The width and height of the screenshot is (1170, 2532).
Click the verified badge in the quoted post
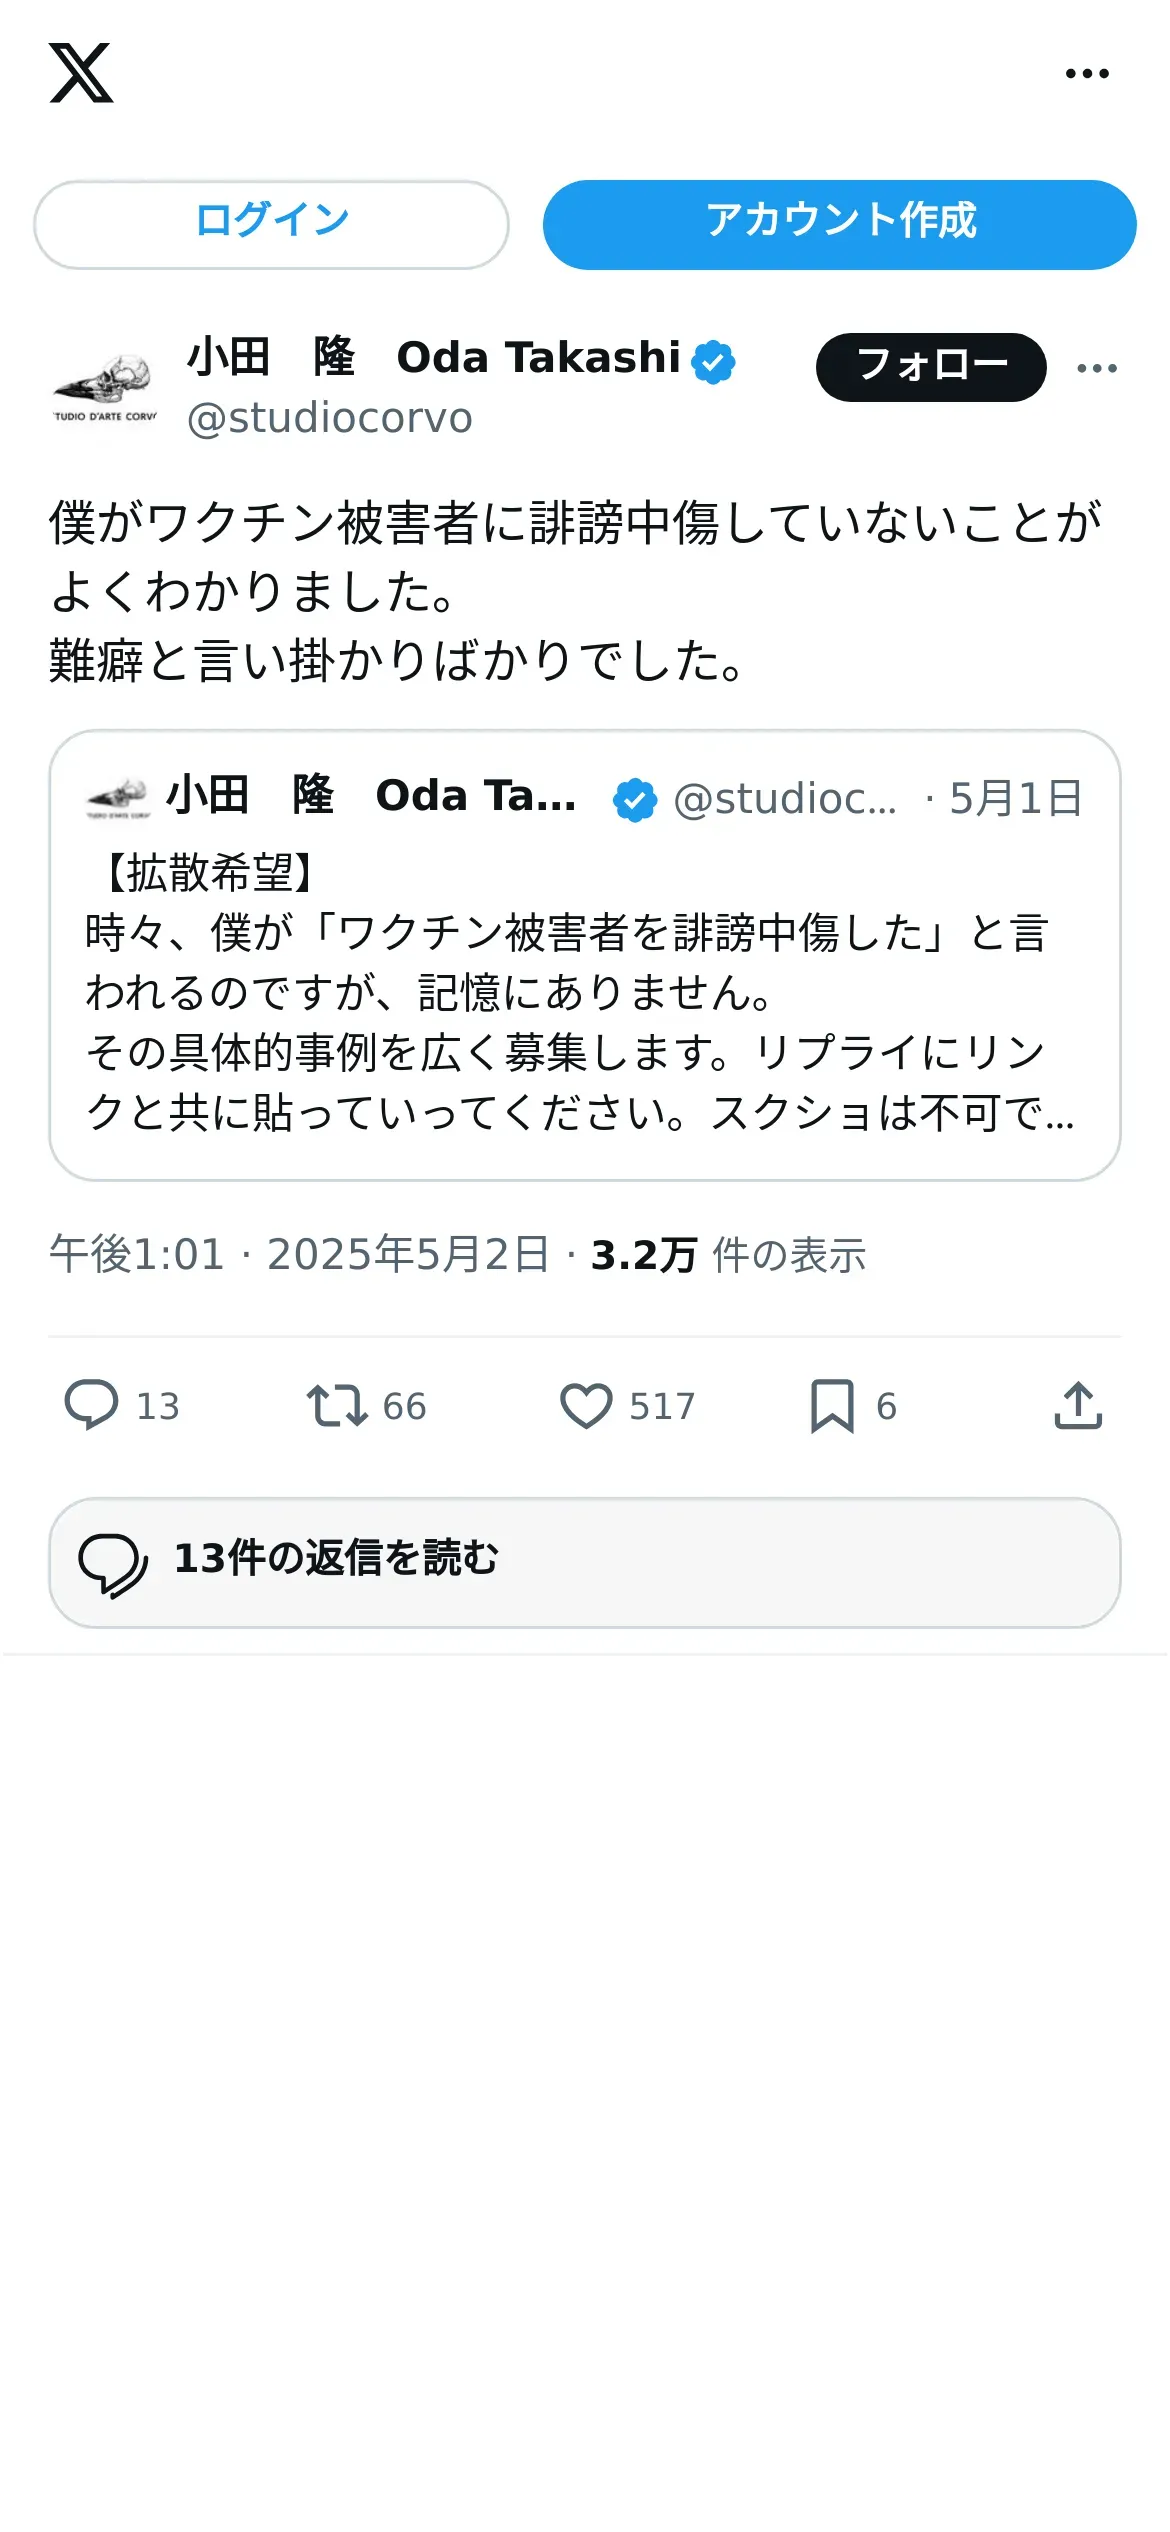(x=634, y=800)
